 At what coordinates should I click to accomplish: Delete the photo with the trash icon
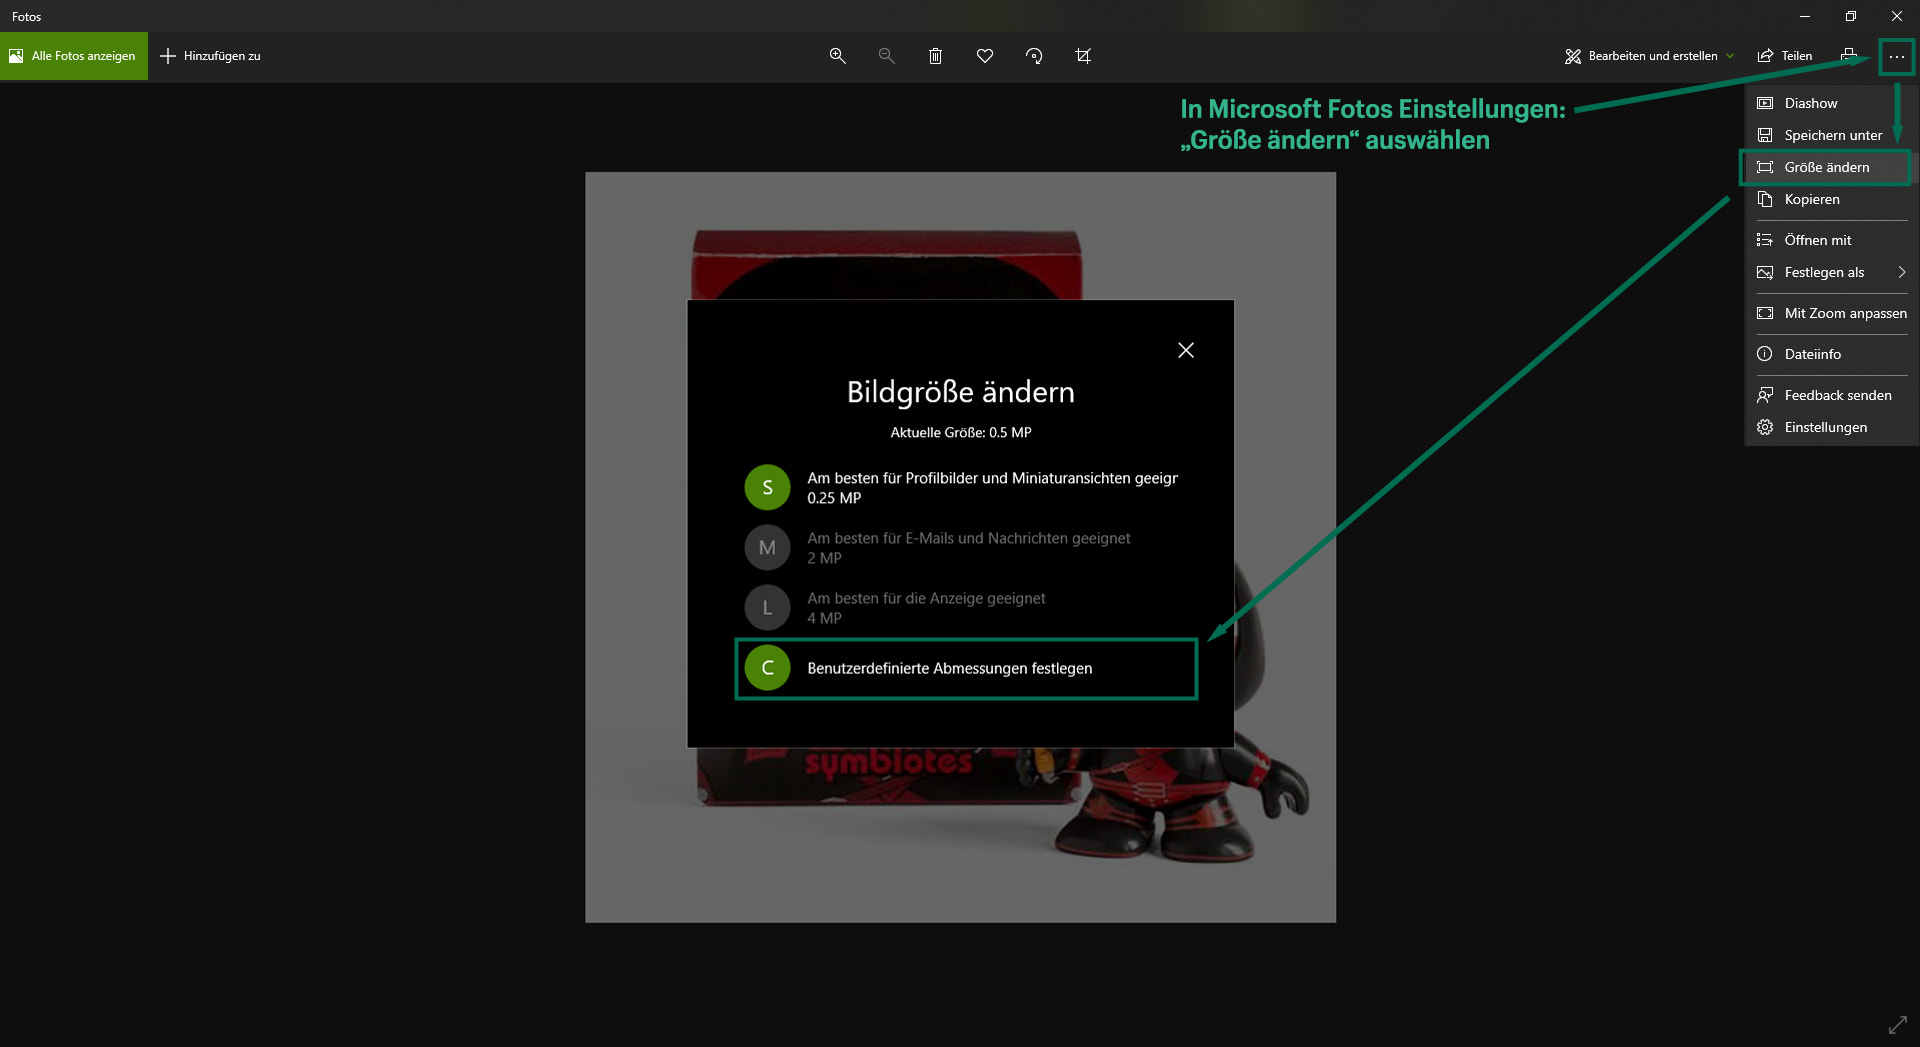coord(935,56)
